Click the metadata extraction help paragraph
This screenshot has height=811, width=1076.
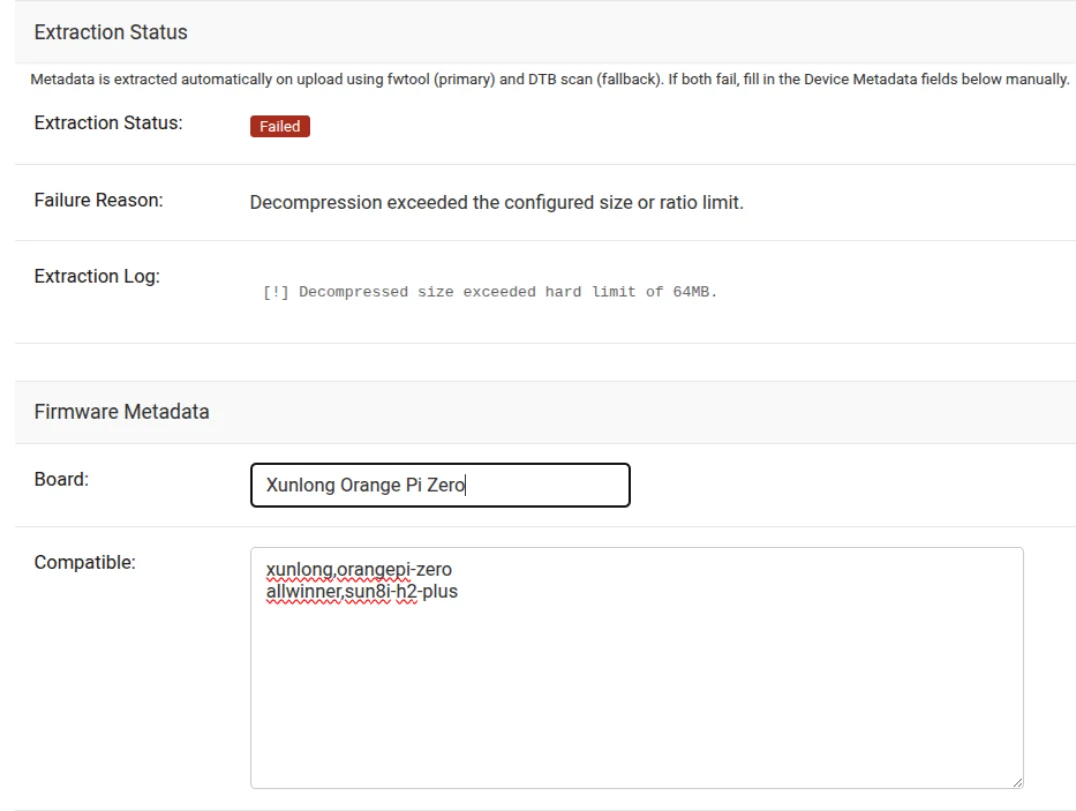550,80
